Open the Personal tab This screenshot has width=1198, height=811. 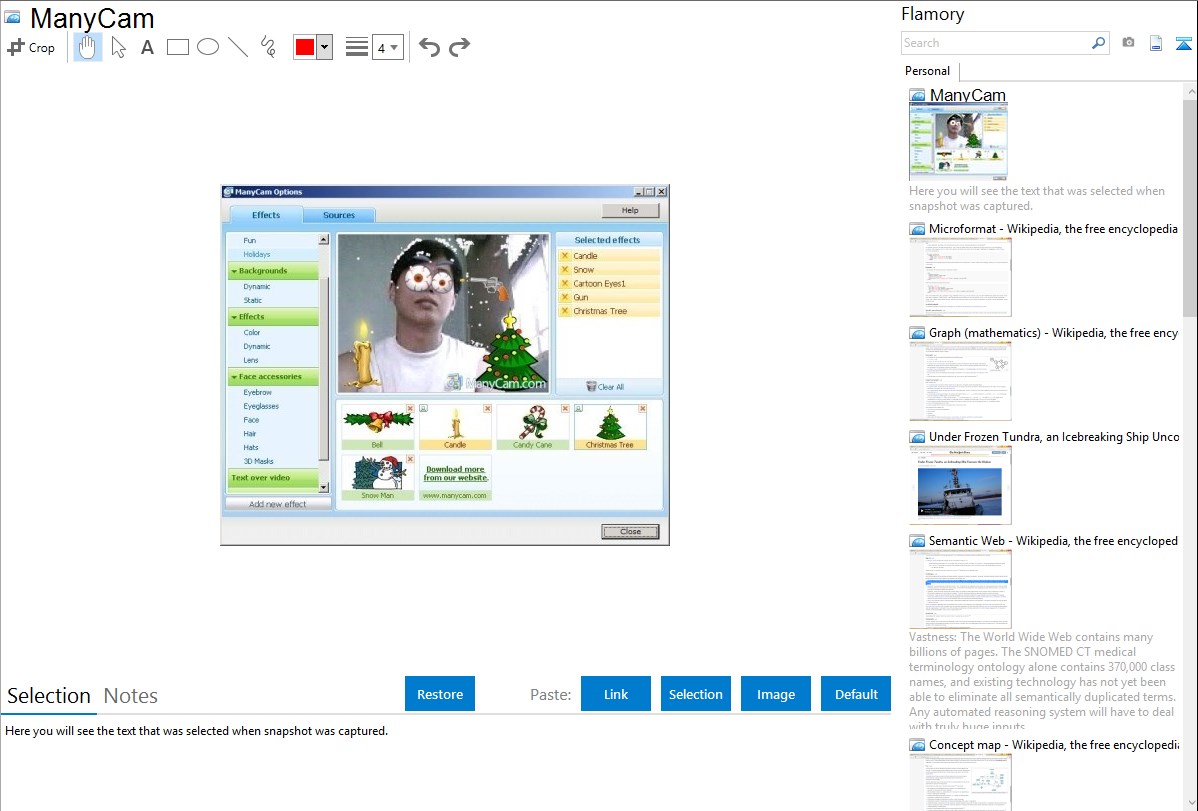tap(927, 71)
